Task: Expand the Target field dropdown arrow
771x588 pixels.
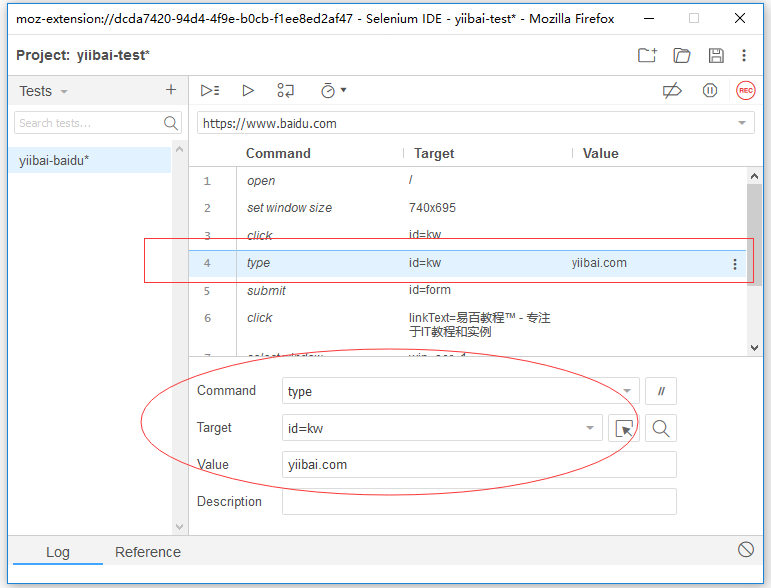Action: coord(590,428)
